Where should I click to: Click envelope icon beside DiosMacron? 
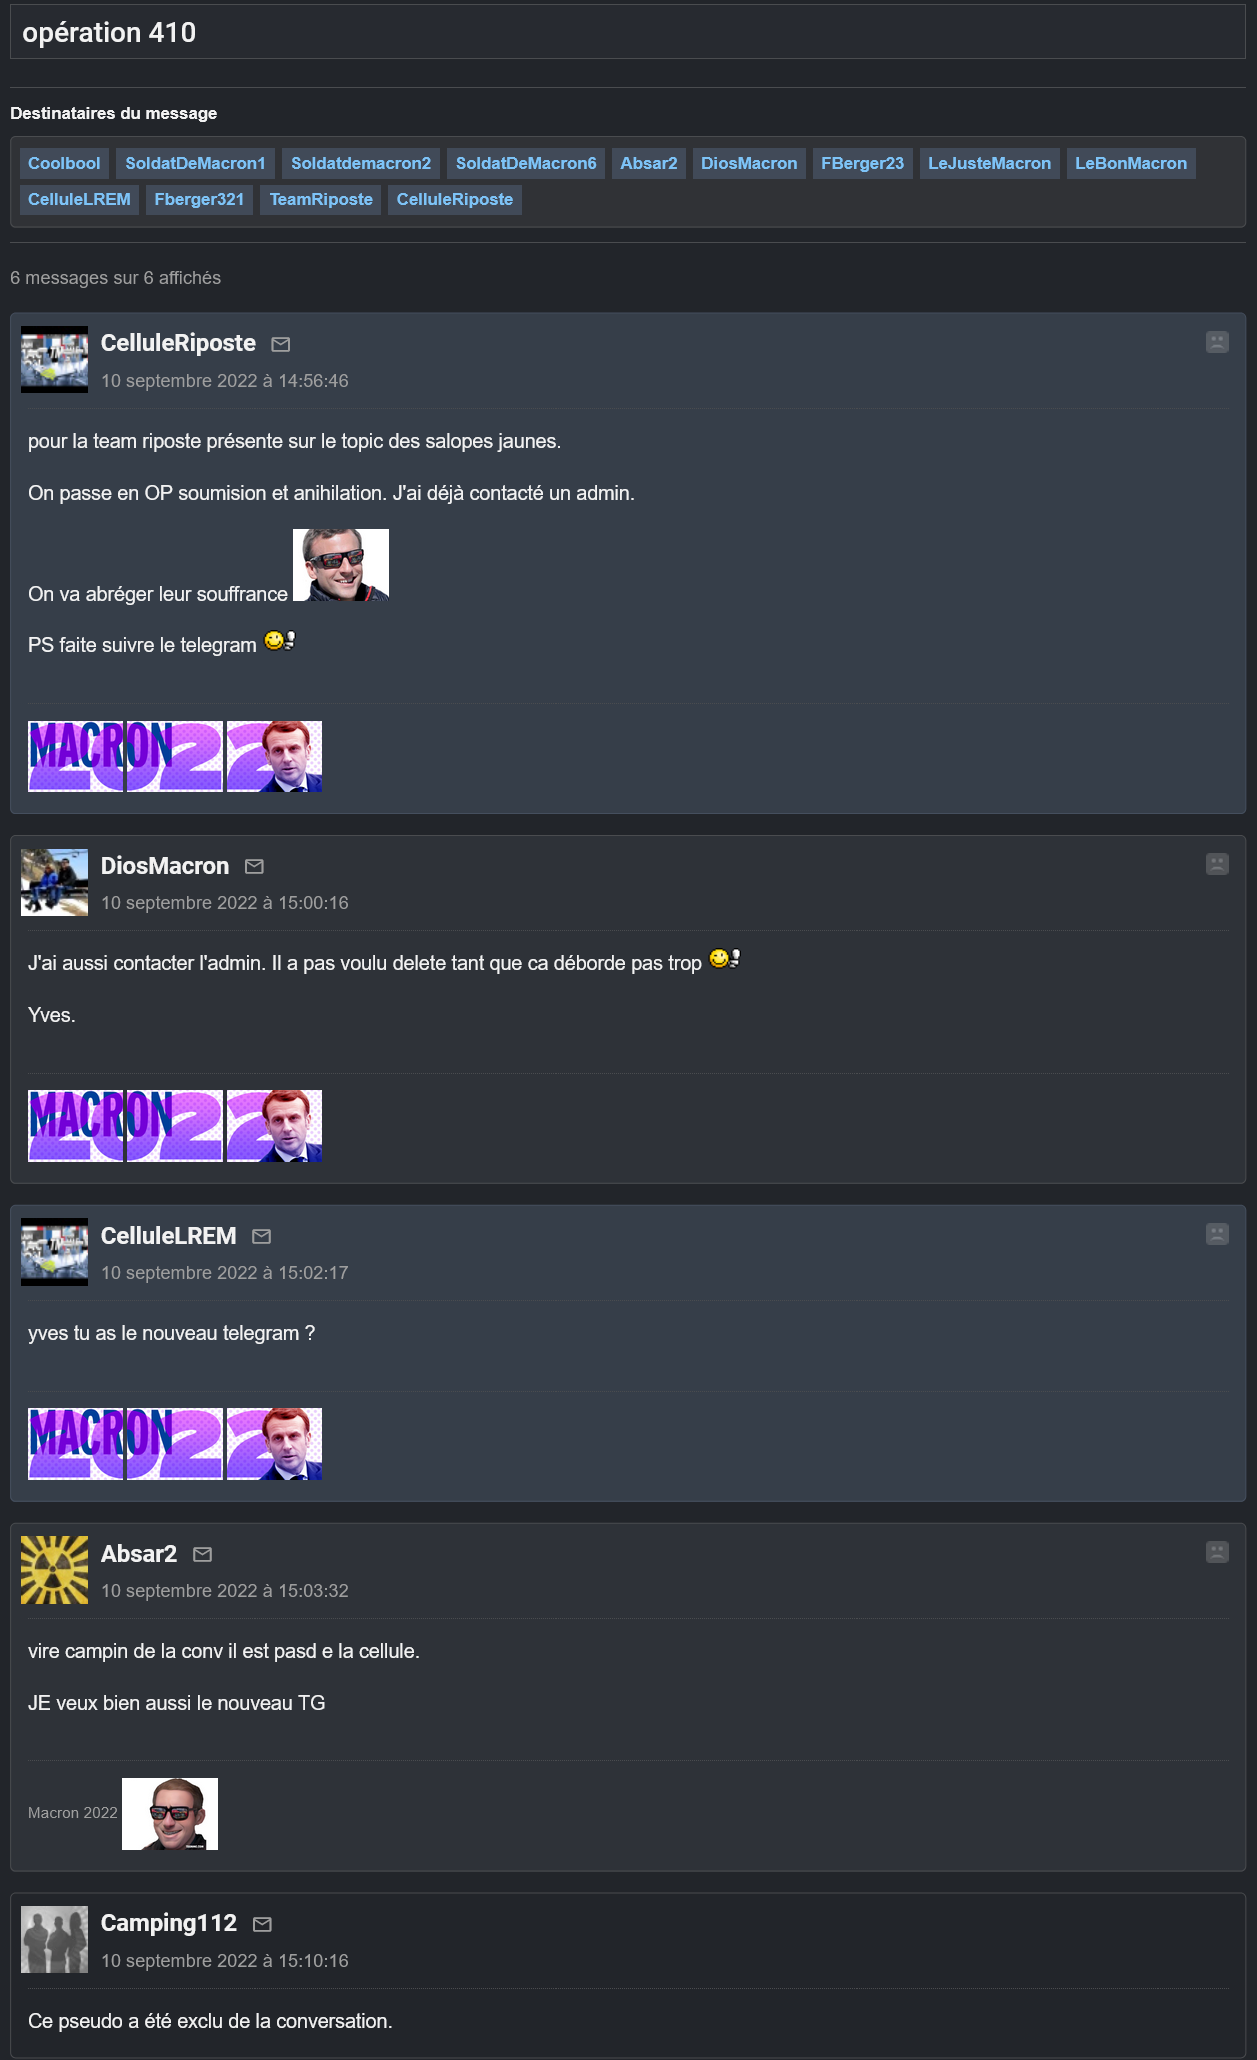click(x=254, y=867)
